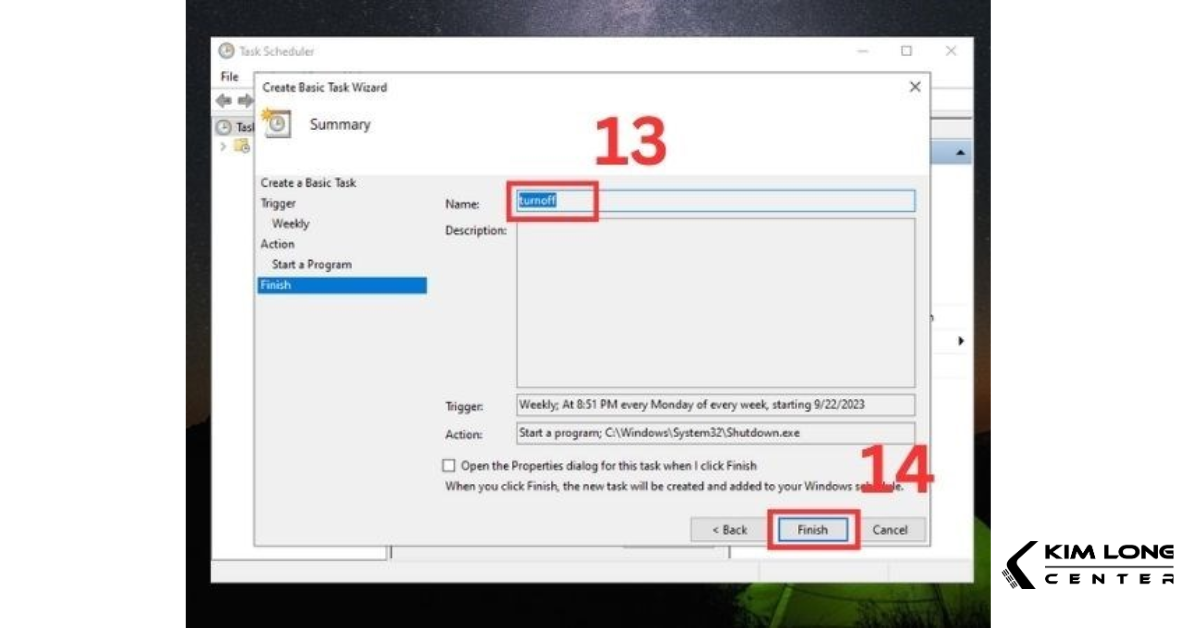The height and width of the screenshot is (628, 1200).
Task: Click the Task Scheduler Library folder icon
Action: (241, 144)
